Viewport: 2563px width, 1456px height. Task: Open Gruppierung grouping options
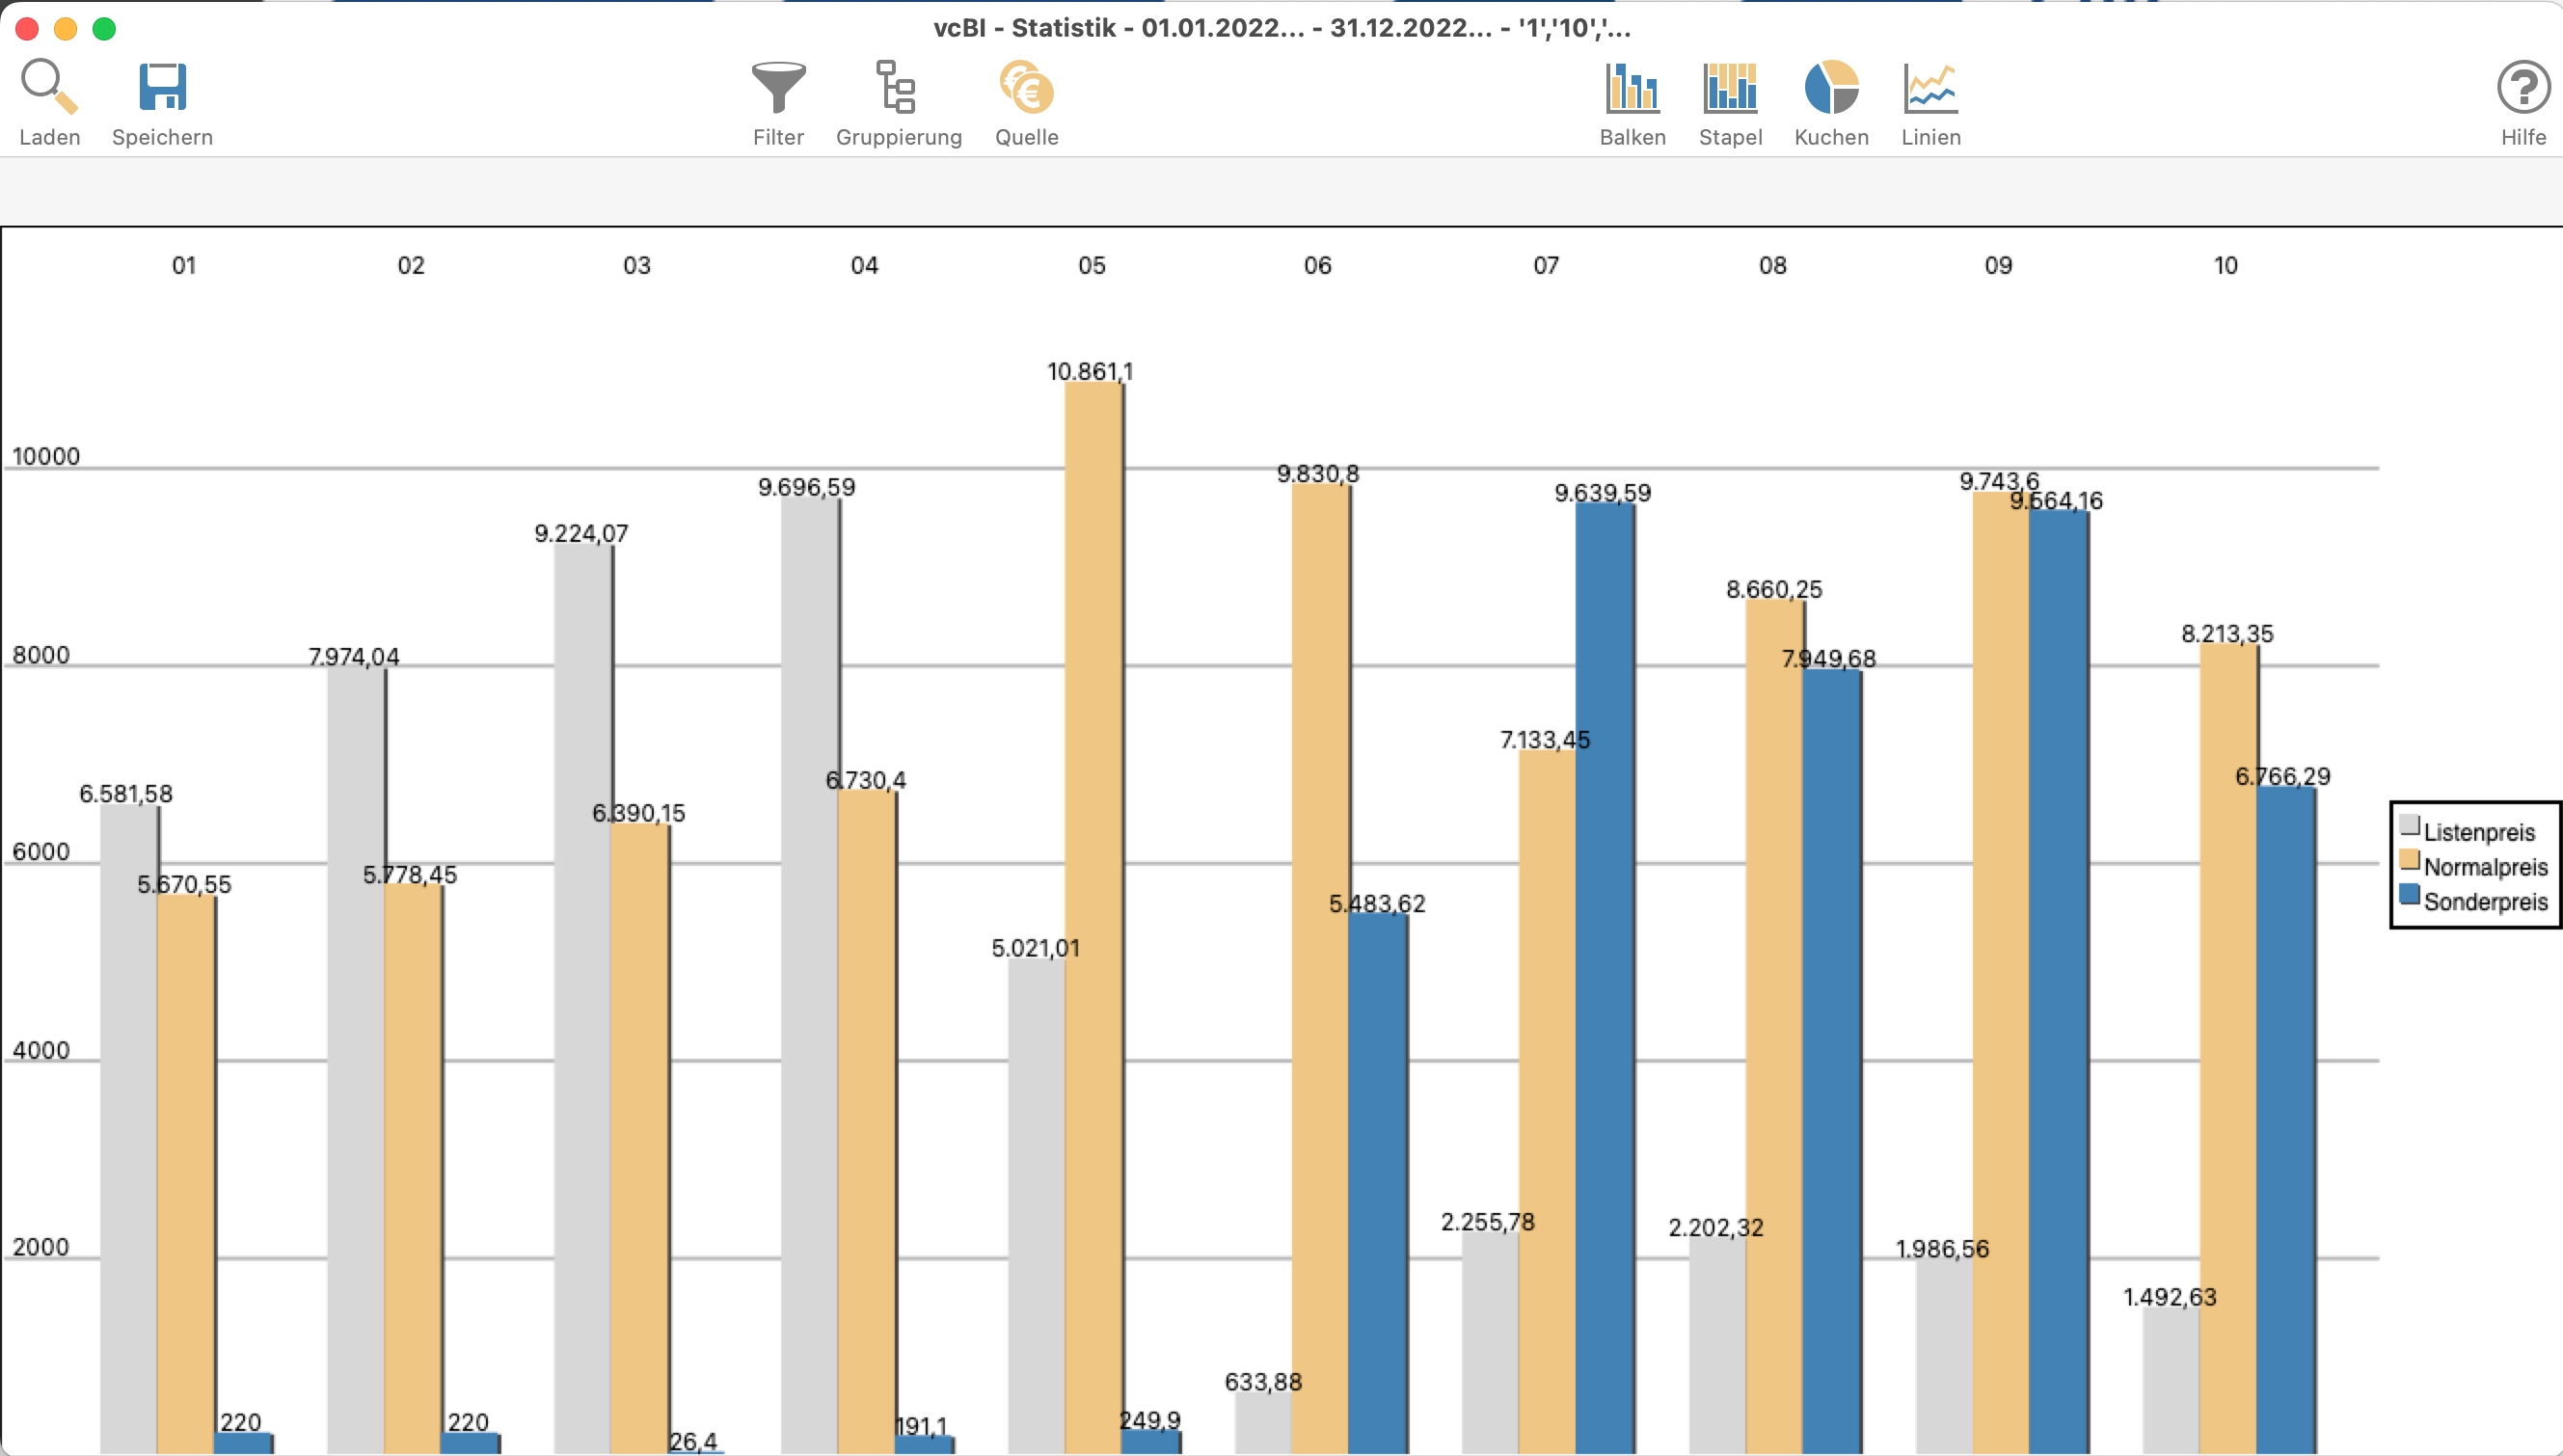pyautogui.click(x=897, y=88)
